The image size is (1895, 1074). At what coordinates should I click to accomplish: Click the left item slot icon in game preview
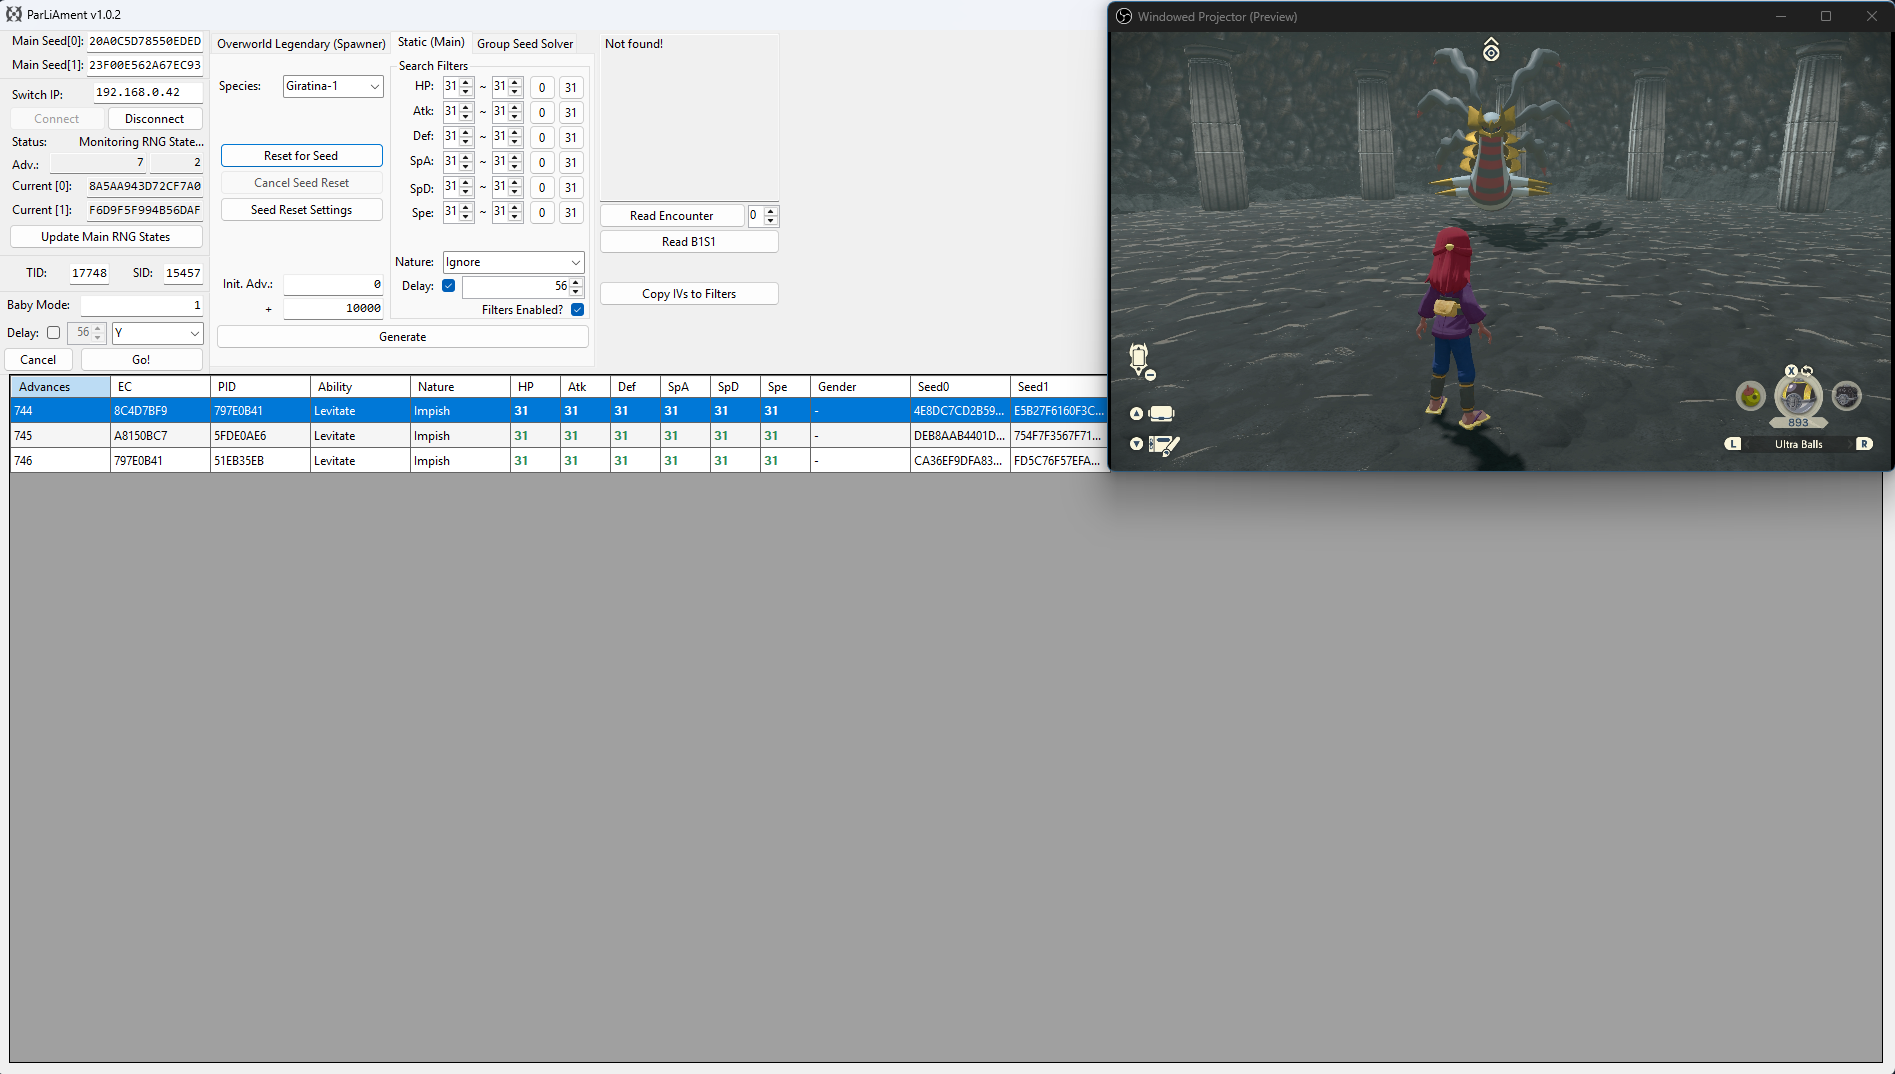pyautogui.click(x=1750, y=397)
